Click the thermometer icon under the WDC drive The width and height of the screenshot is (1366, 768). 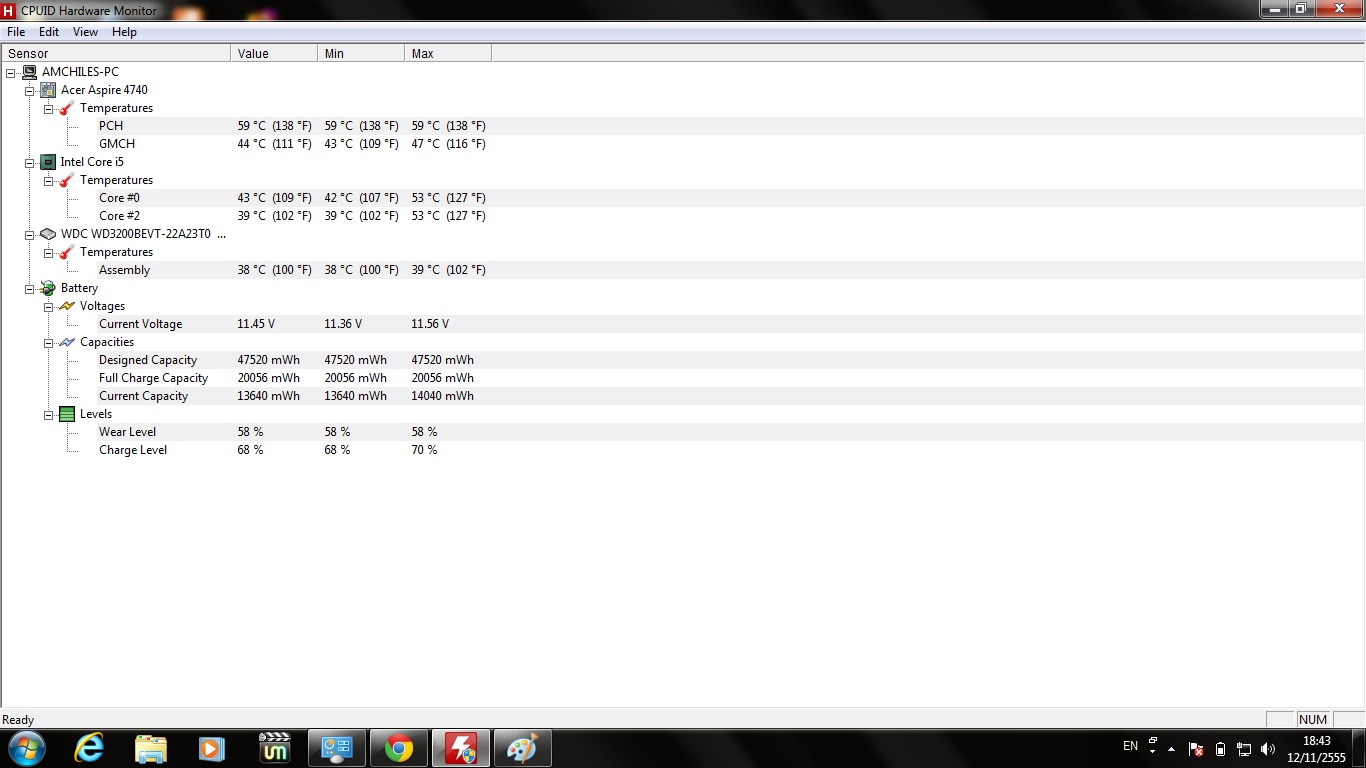tap(67, 252)
